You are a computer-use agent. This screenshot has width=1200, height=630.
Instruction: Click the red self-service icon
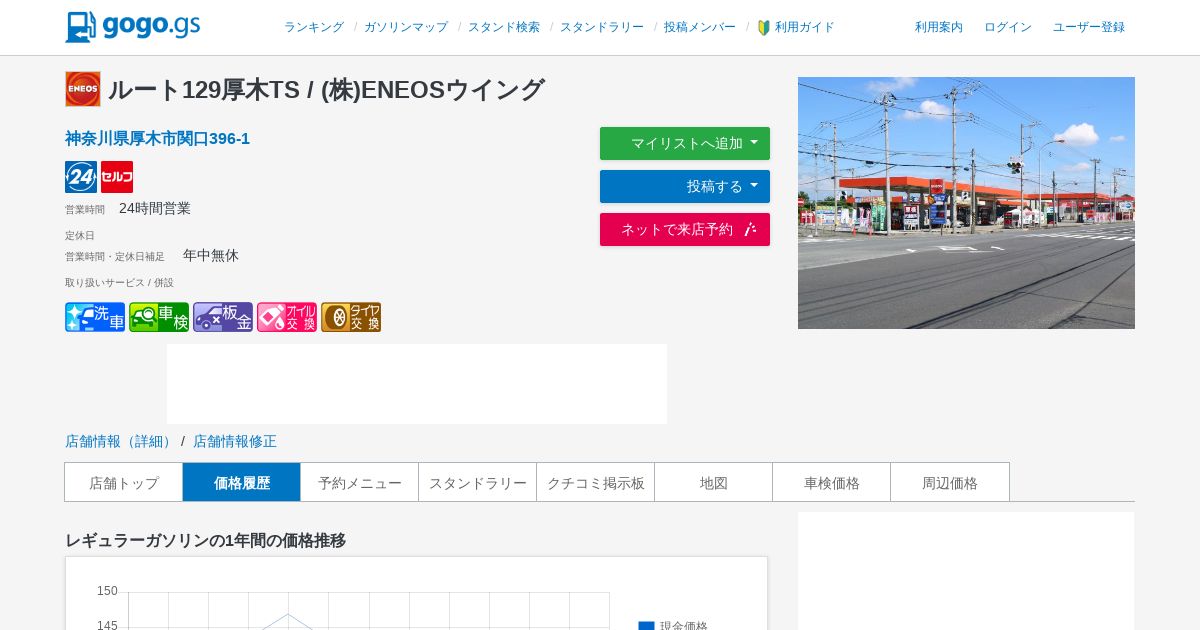pyautogui.click(x=117, y=177)
